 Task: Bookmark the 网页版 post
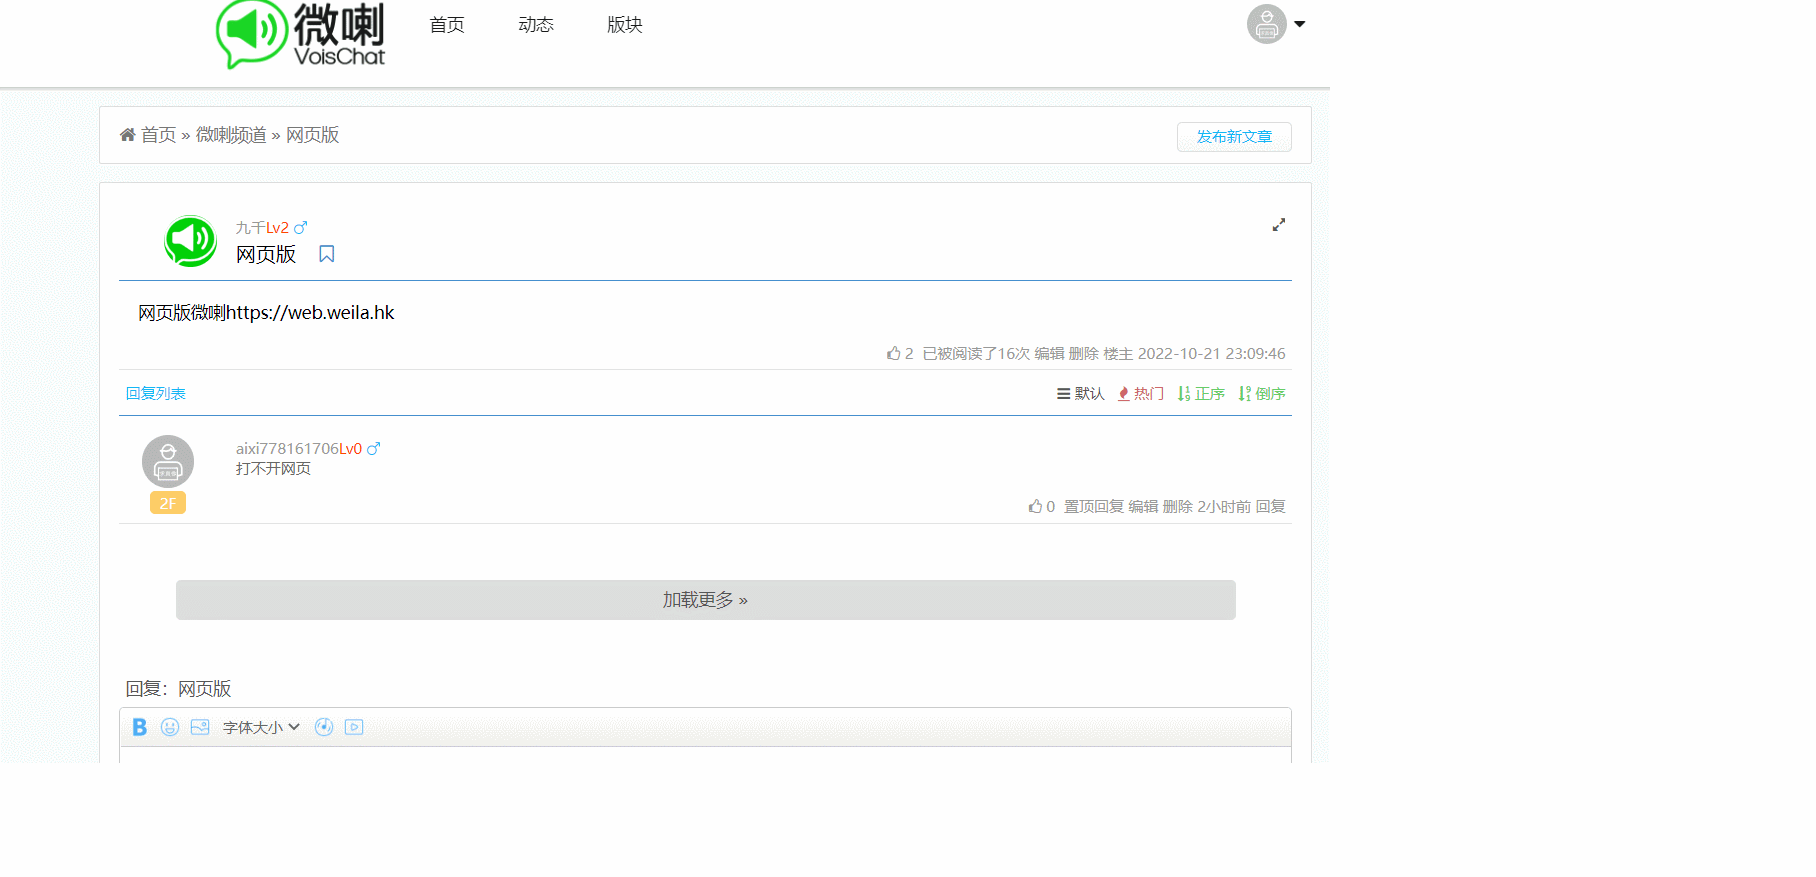[327, 254]
